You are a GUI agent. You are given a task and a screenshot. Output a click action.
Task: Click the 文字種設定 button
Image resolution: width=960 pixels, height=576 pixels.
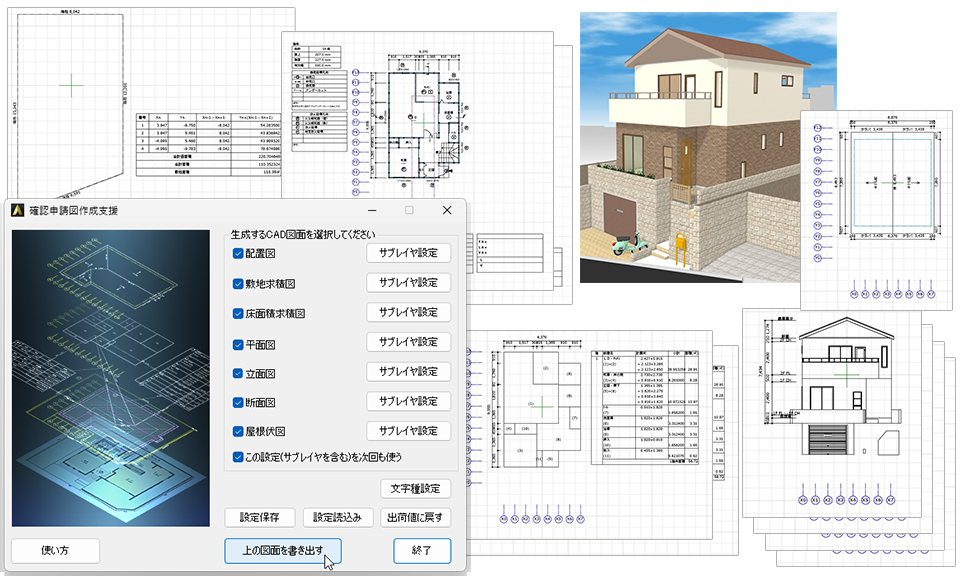click(x=415, y=489)
